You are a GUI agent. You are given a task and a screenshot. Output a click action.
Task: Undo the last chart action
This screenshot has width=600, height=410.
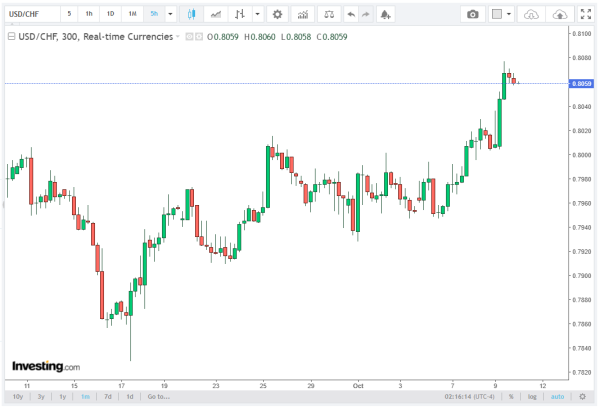coord(350,15)
